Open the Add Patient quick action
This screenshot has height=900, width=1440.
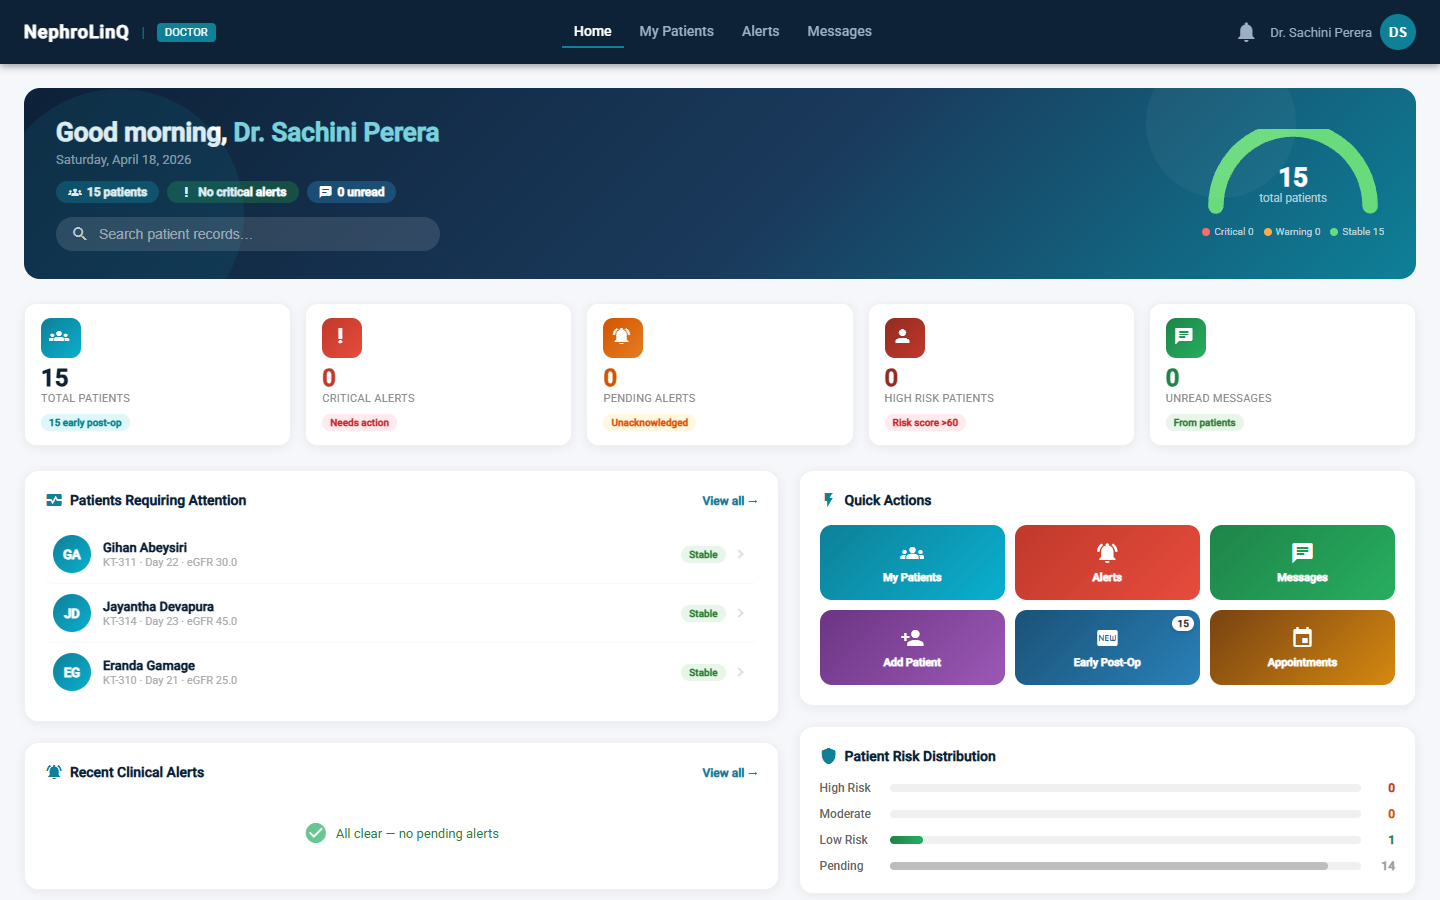[912, 647]
